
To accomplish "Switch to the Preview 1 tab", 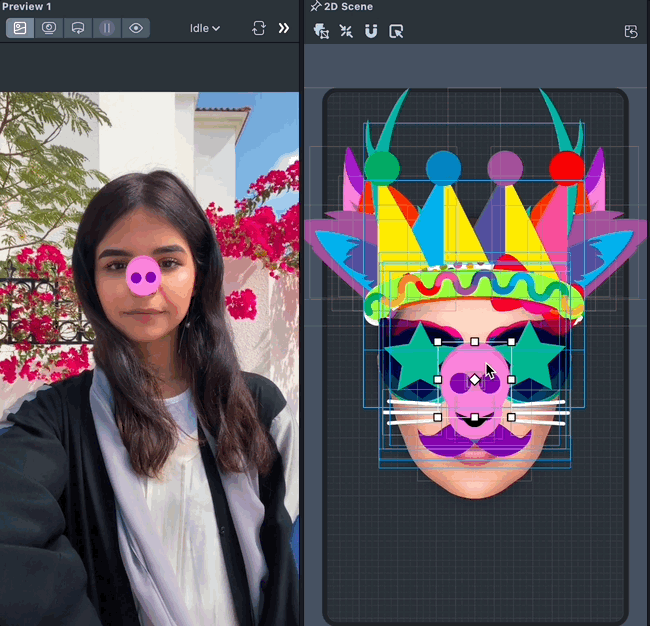I will tap(26, 7).
